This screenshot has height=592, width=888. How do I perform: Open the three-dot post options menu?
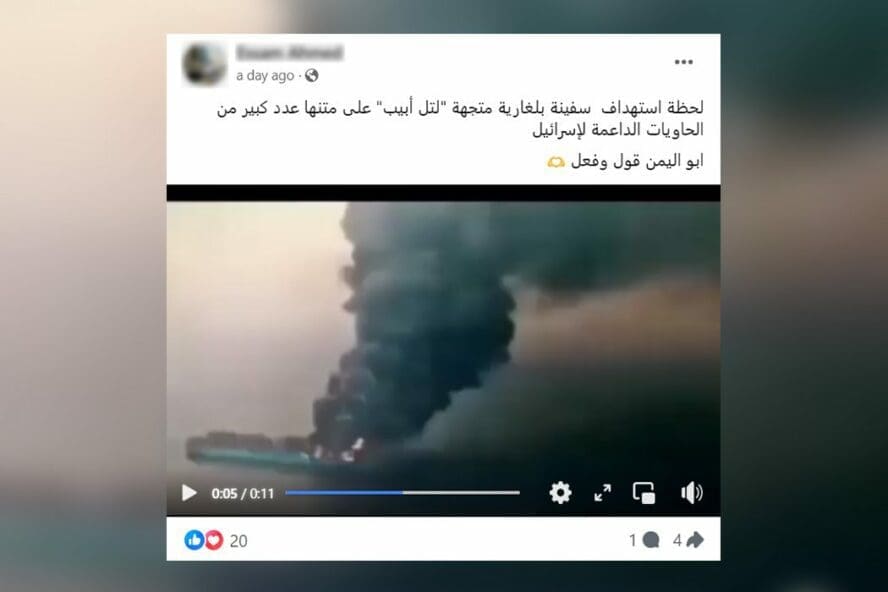point(684,62)
